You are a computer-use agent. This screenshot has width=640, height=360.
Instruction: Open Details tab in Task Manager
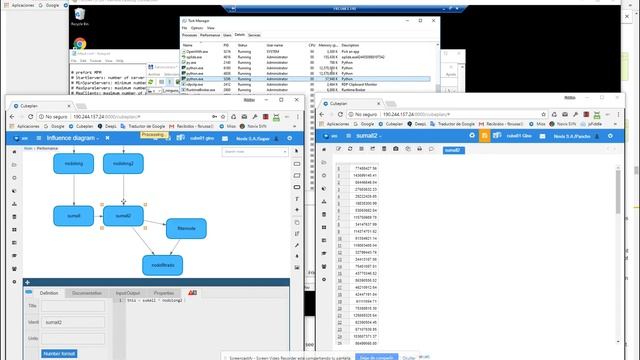click(x=240, y=35)
